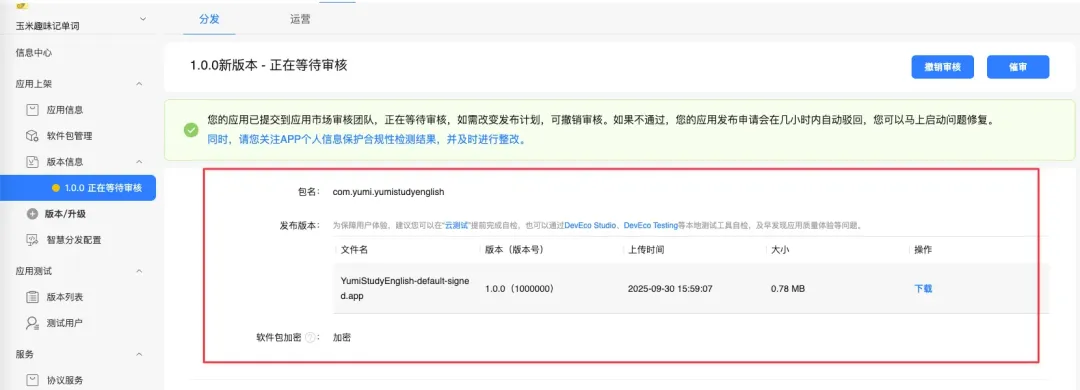Click the 大小 column header

pyautogui.click(x=780, y=249)
